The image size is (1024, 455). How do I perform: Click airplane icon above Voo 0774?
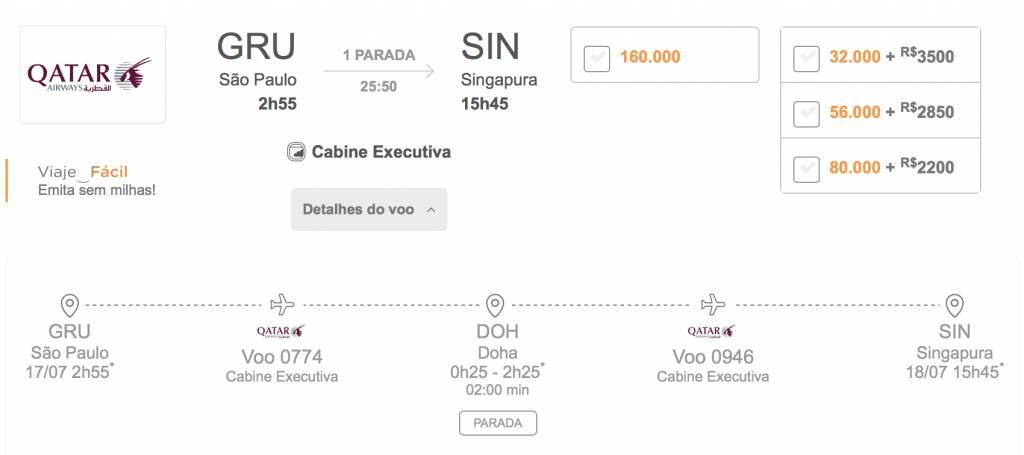click(x=282, y=304)
